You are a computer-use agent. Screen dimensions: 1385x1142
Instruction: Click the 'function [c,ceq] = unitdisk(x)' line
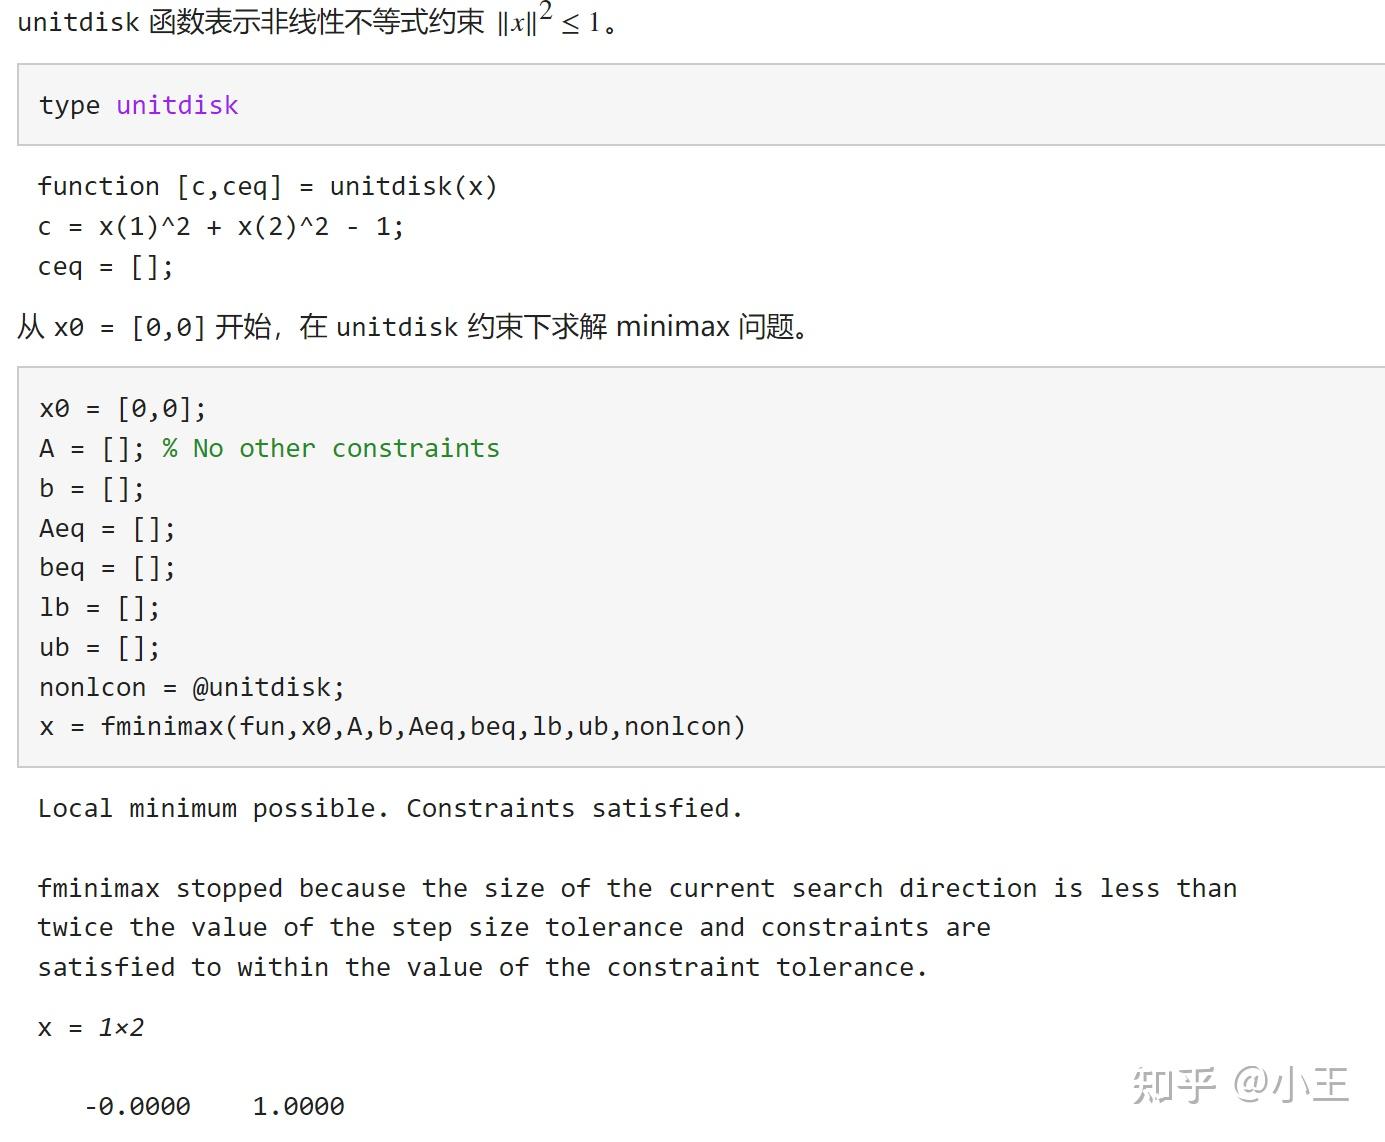click(x=267, y=187)
